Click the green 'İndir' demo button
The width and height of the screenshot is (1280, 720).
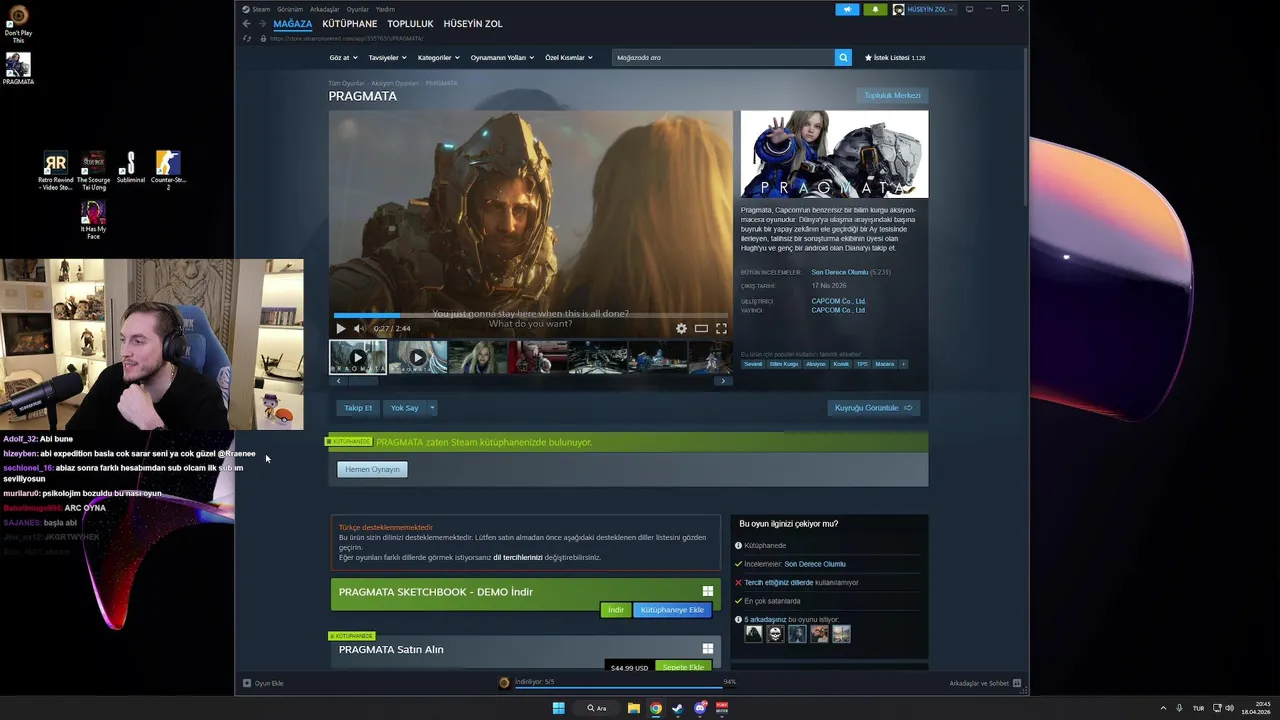[x=616, y=610]
